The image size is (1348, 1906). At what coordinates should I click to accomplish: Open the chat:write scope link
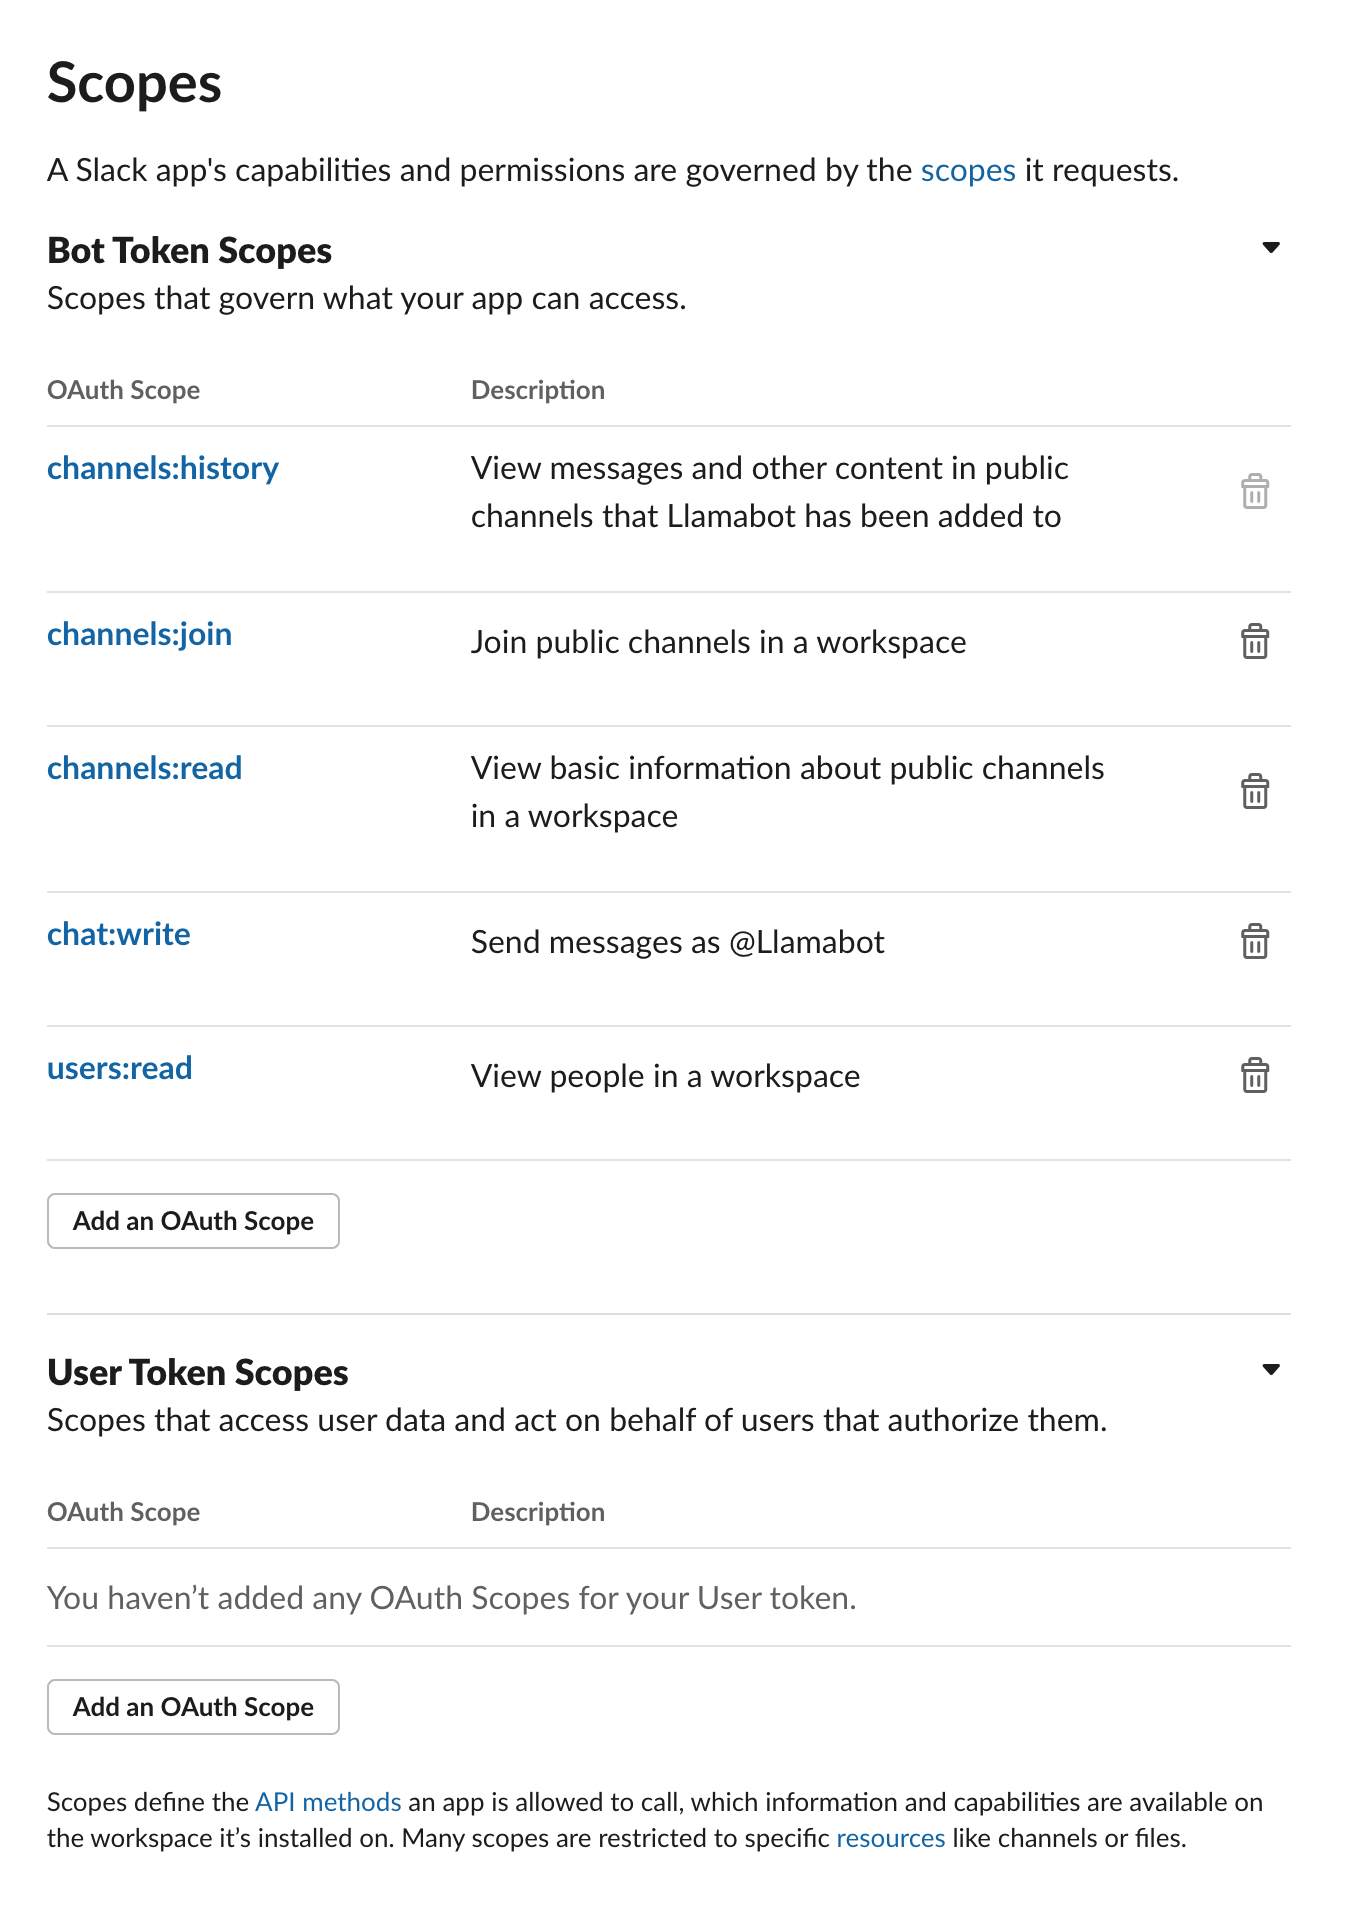[119, 934]
